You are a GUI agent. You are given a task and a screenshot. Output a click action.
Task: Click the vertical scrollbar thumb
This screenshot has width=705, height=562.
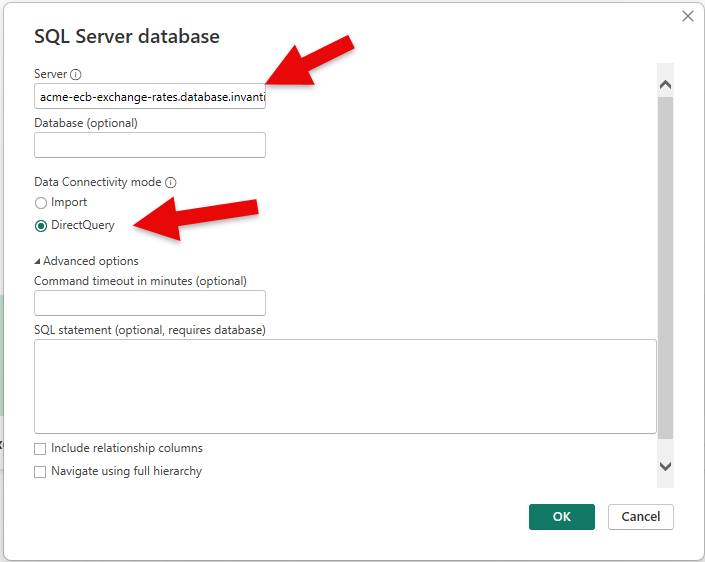tap(666, 270)
